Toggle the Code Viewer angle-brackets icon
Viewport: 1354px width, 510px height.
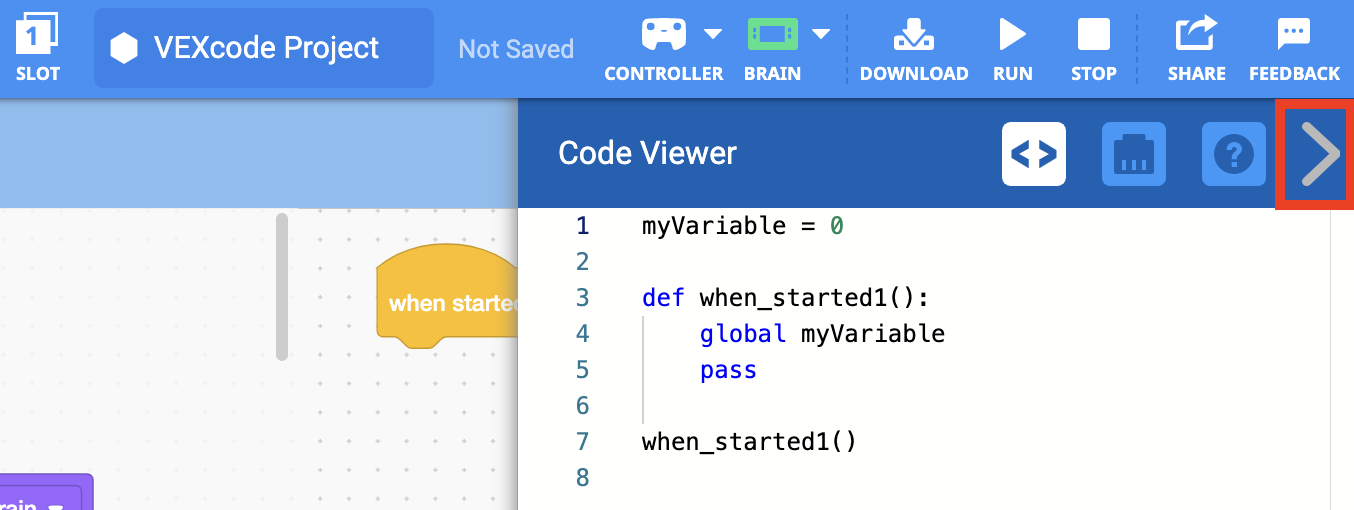[1034, 154]
